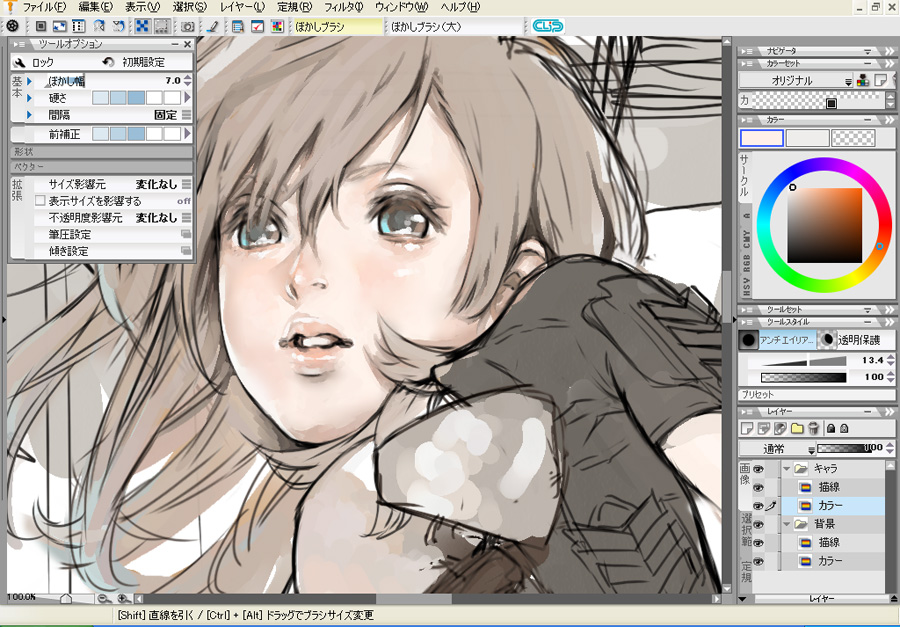Collapse the キャラ folder in the layer list
This screenshot has height=627, width=900.
(786, 469)
